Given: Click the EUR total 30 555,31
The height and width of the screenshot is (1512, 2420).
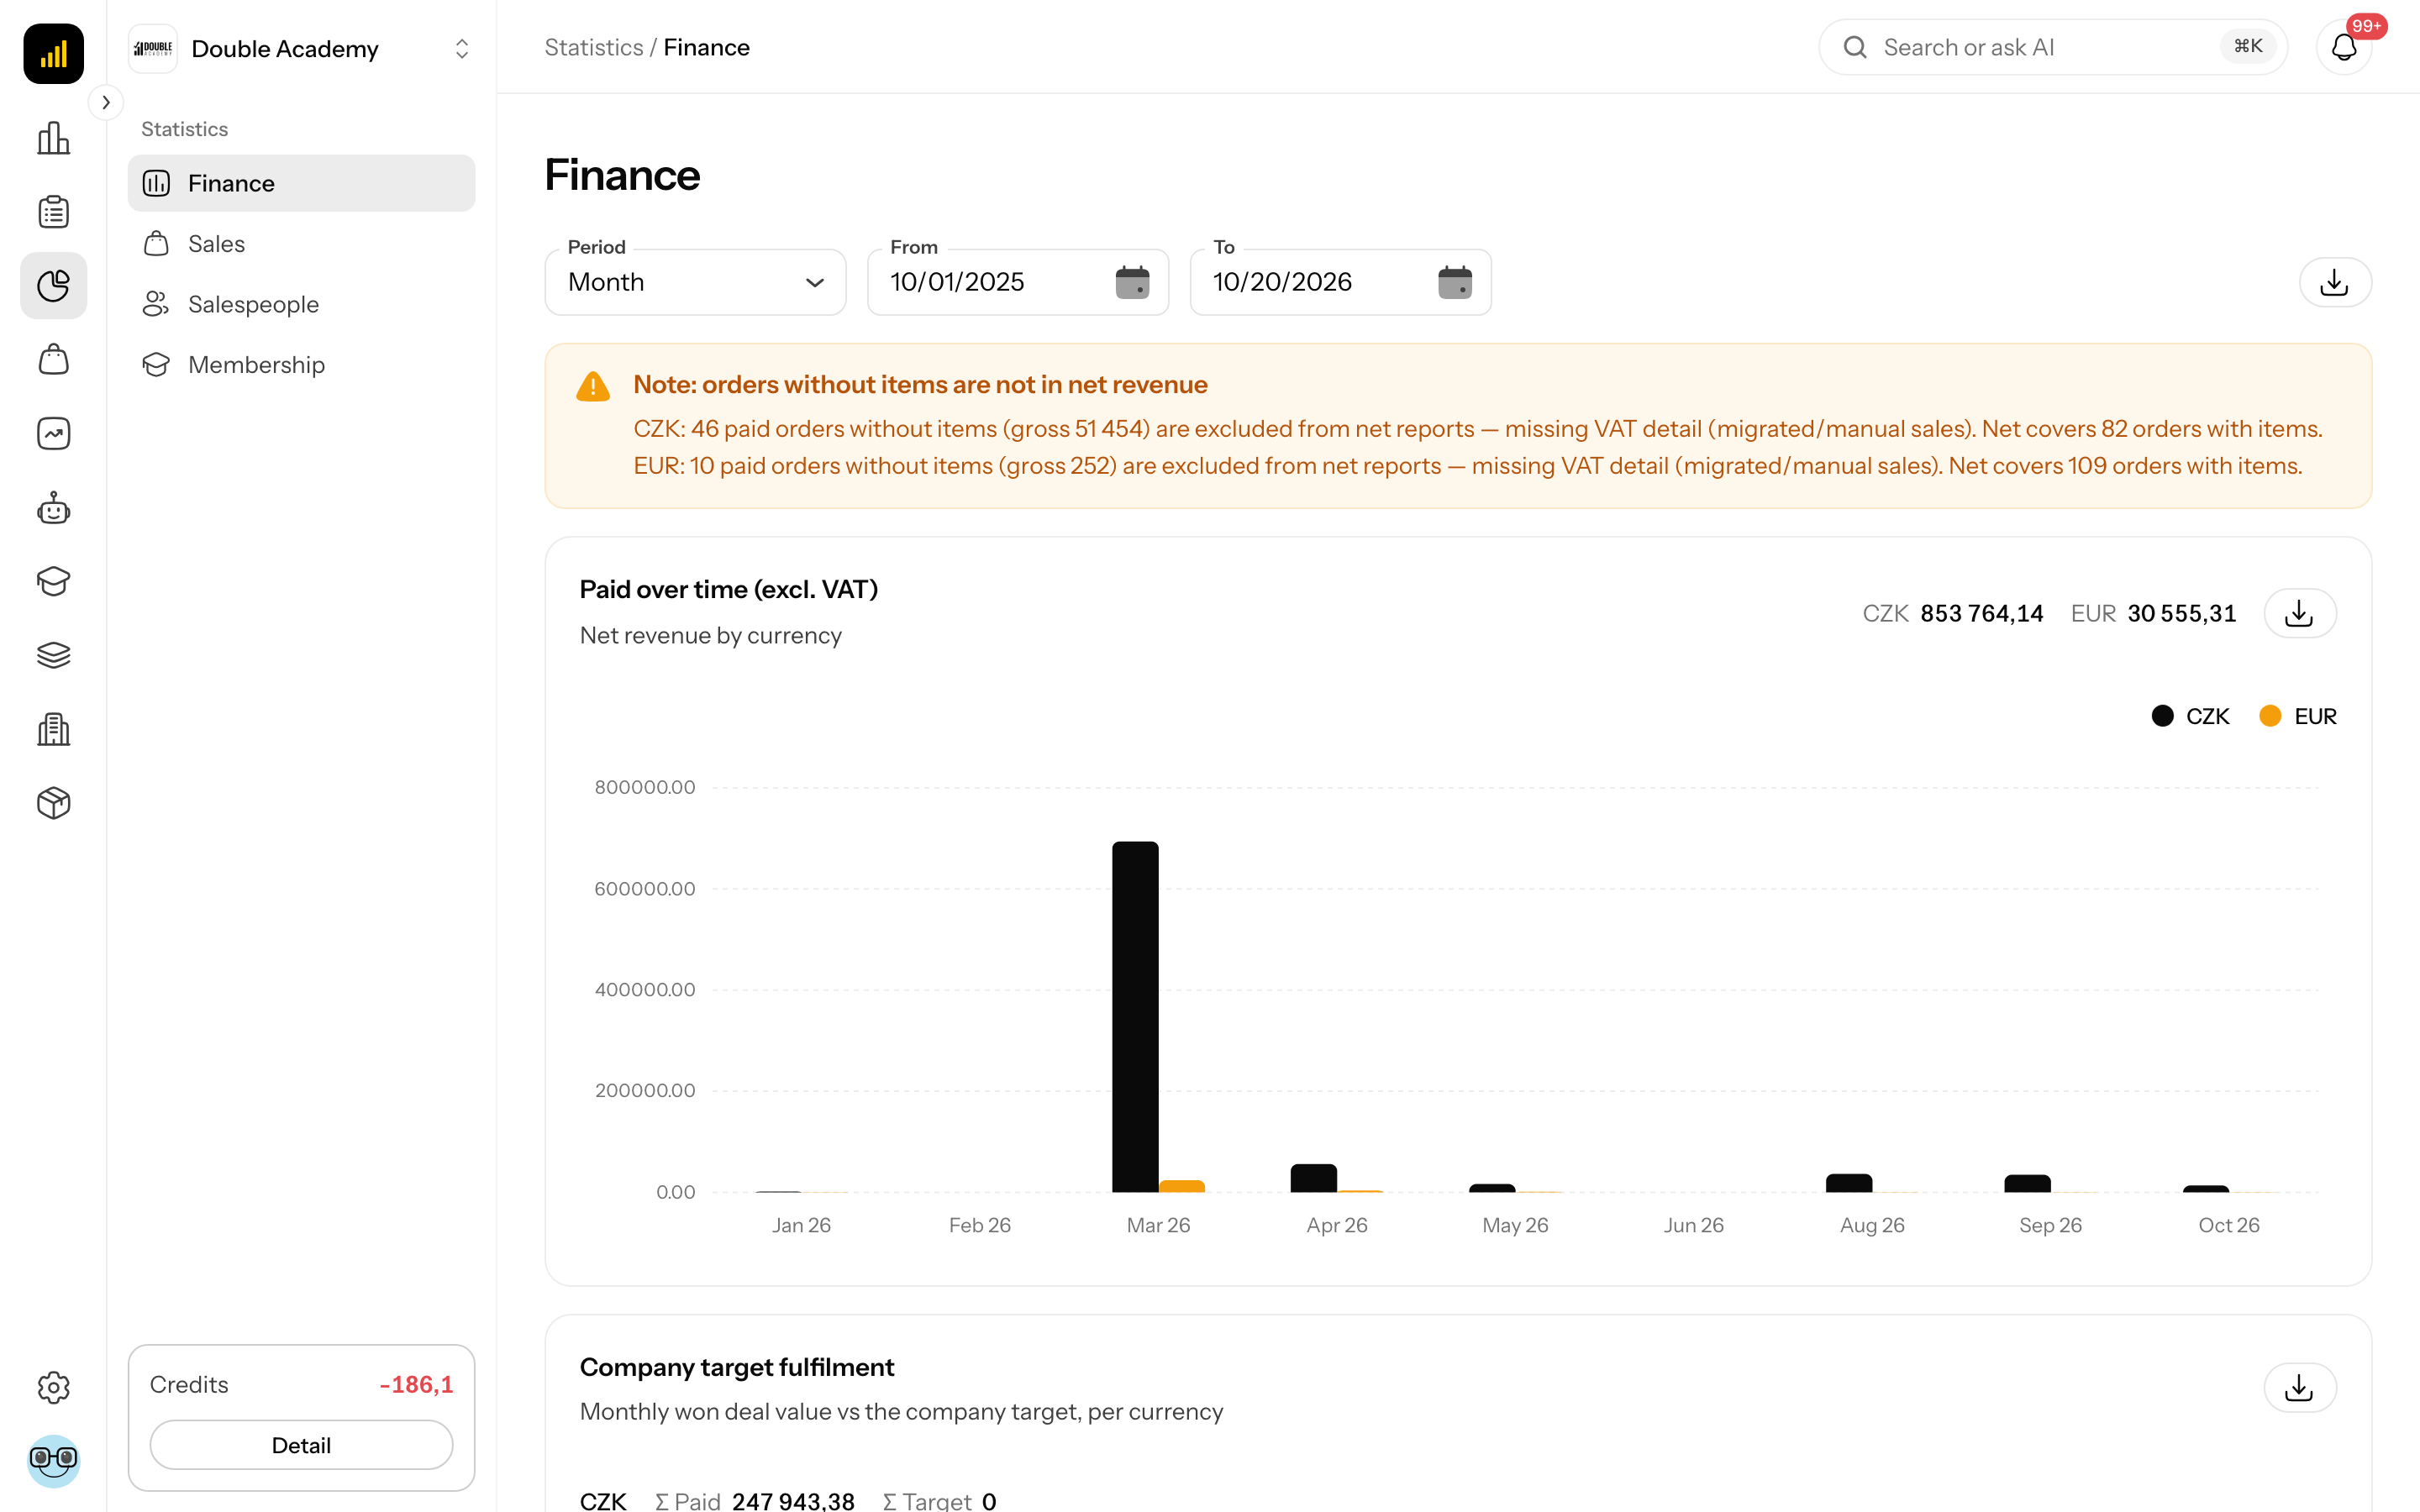Looking at the screenshot, I should (2181, 613).
